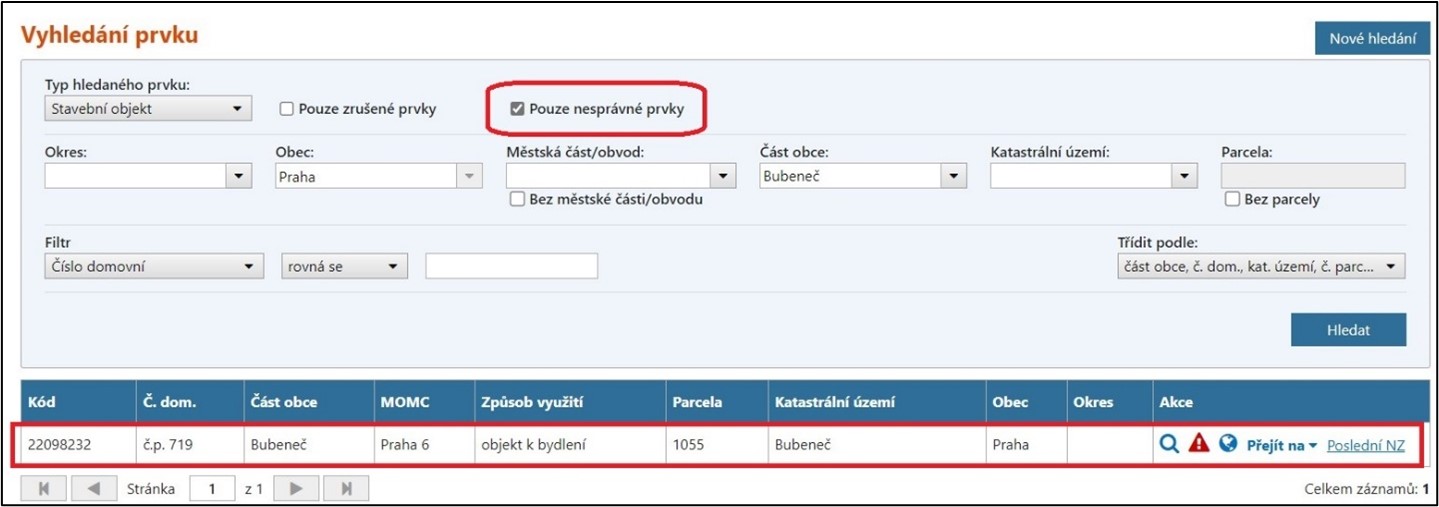
Task: Go to first page of results
Action: 45,489
